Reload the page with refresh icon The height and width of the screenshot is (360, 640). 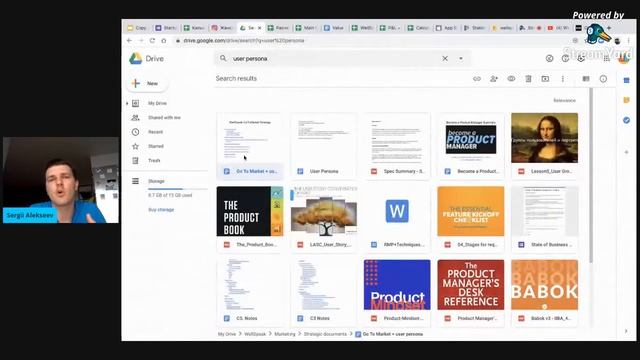pyautogui.click(x=152, y=40)
